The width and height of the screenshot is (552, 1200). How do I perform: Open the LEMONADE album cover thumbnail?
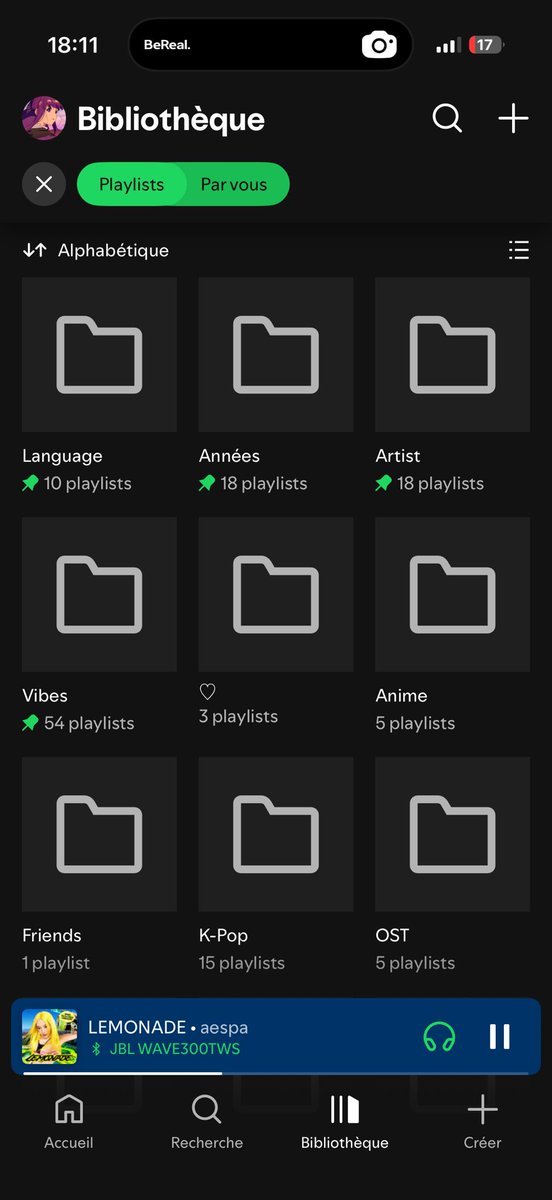[x=50, y=1037]
